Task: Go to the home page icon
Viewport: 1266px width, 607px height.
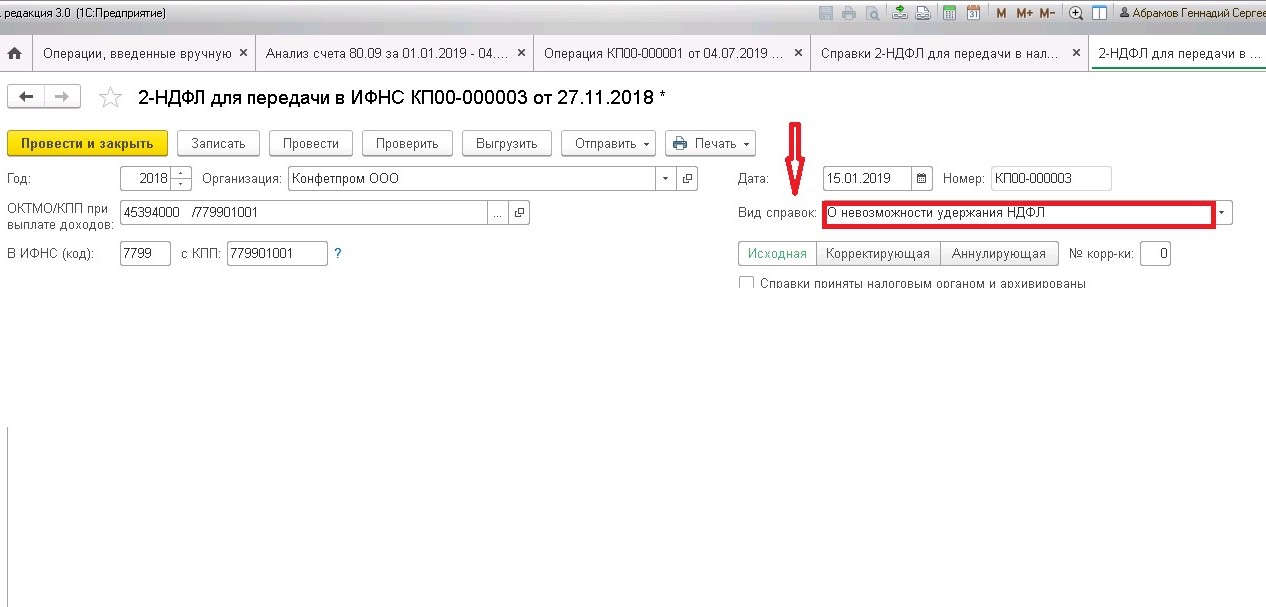Action: [15, 53]
